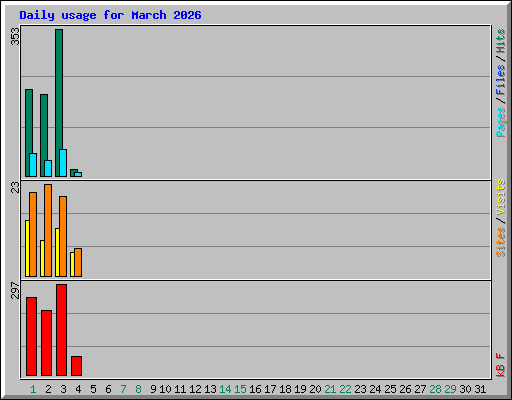512x400 pixels.
Task: Click the orange sites bar for day 3
Action: (x=63, y=236)
